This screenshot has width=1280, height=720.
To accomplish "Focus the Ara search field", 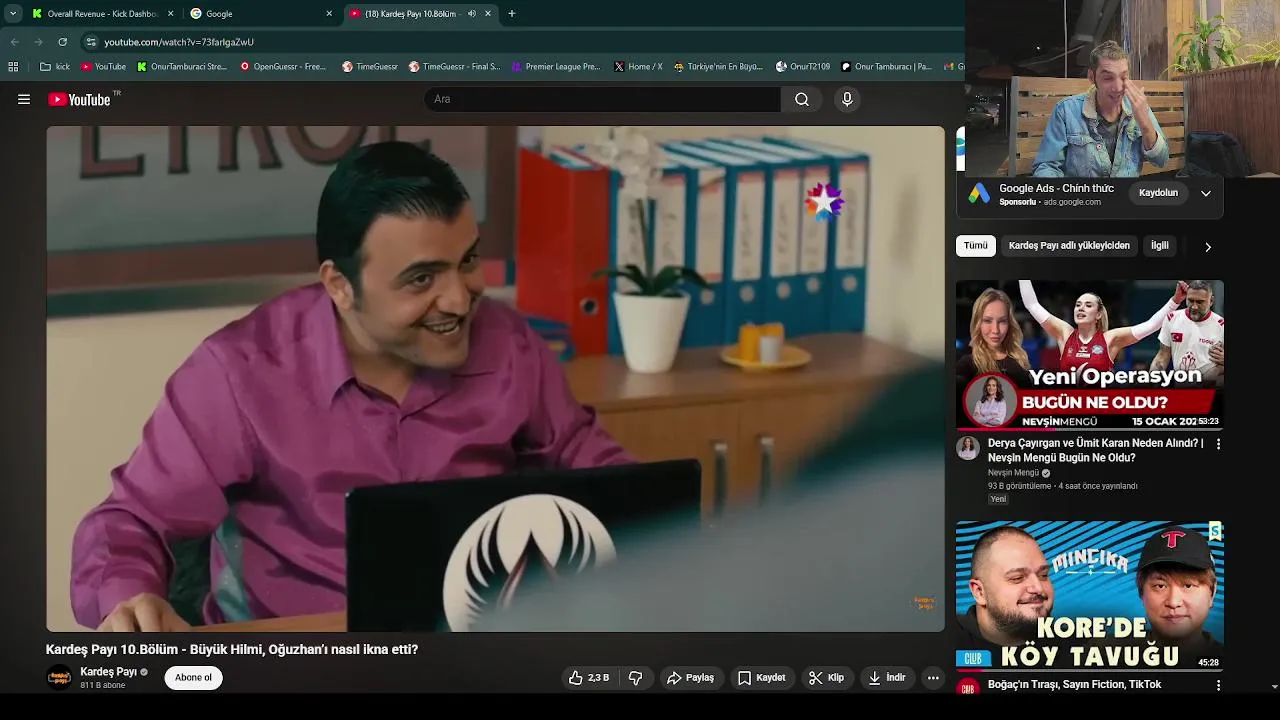I will 603,99.
